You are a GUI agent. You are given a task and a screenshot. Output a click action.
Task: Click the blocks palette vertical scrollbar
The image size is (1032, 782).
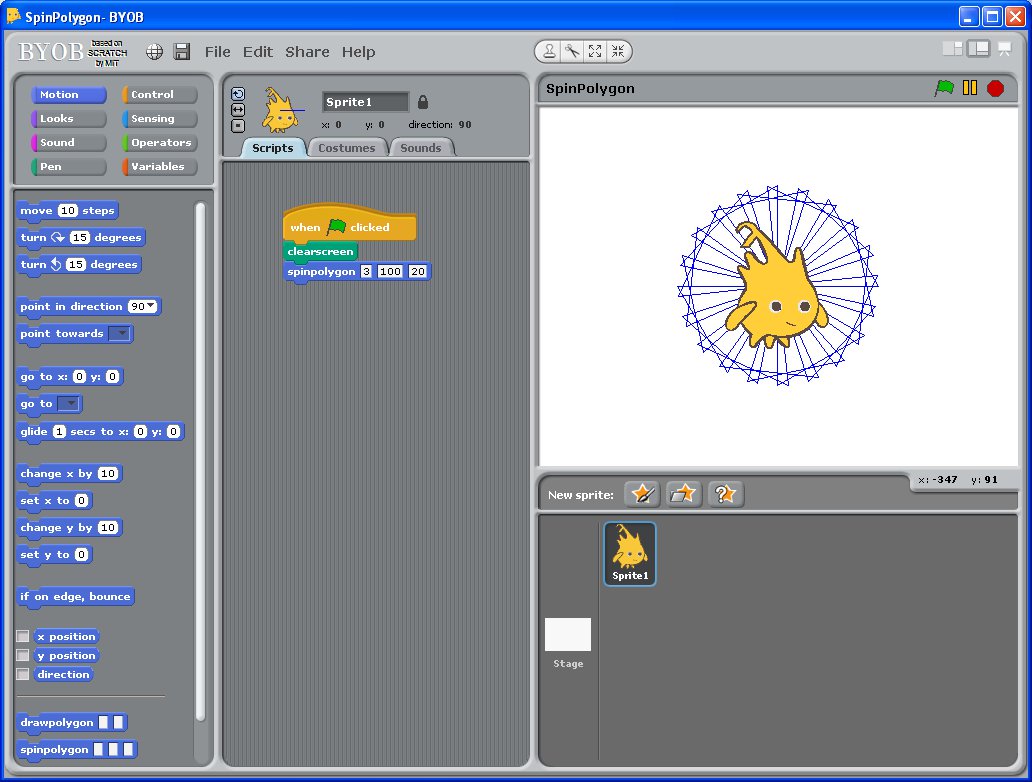click(200, 461)
